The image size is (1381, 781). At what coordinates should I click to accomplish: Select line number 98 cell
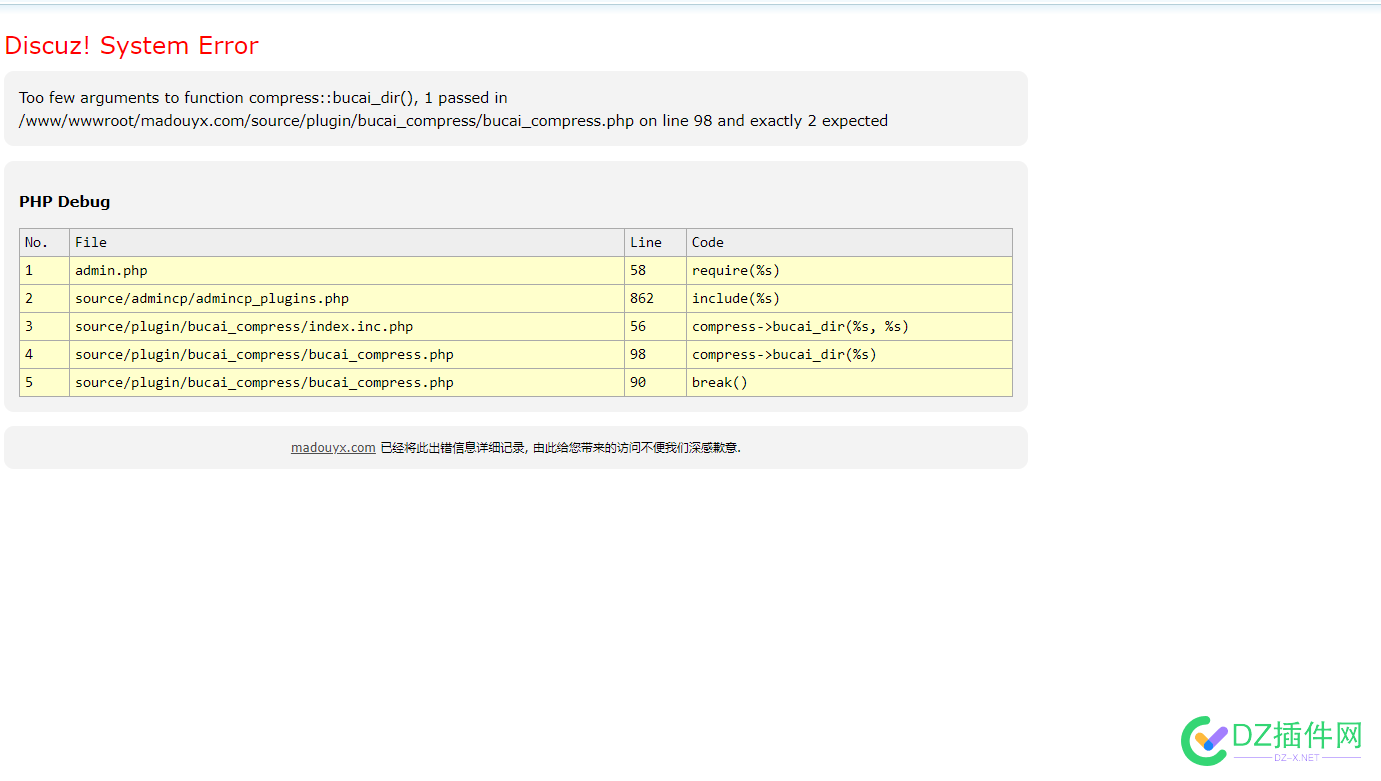(655, 354)
